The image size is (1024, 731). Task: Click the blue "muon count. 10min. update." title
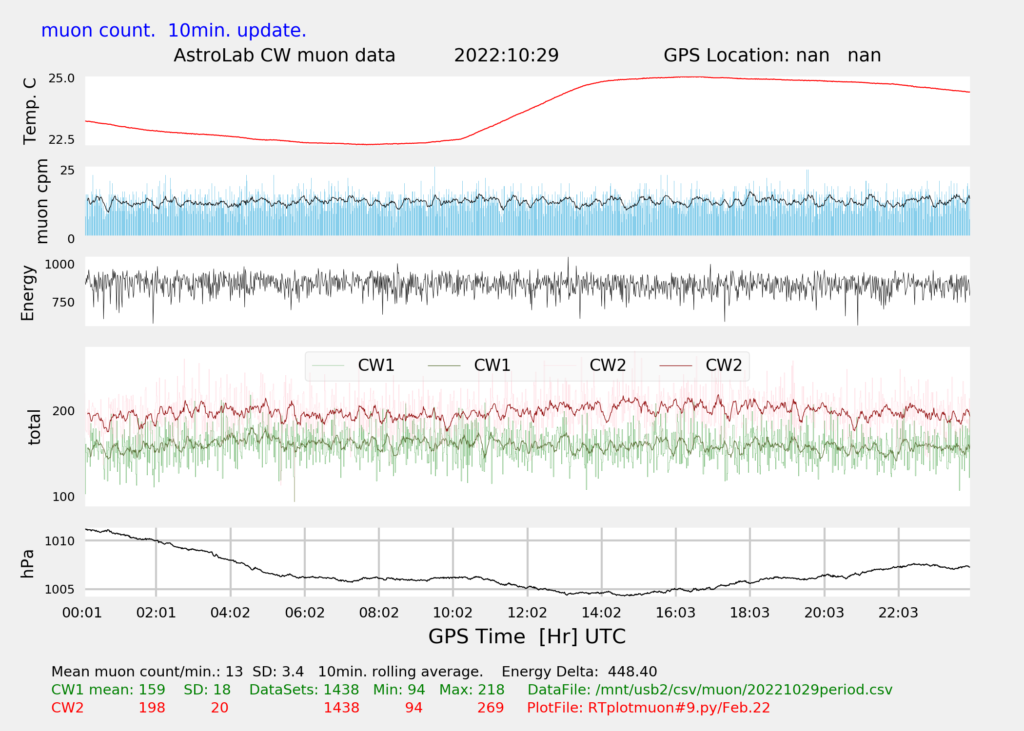click(174, 30)
